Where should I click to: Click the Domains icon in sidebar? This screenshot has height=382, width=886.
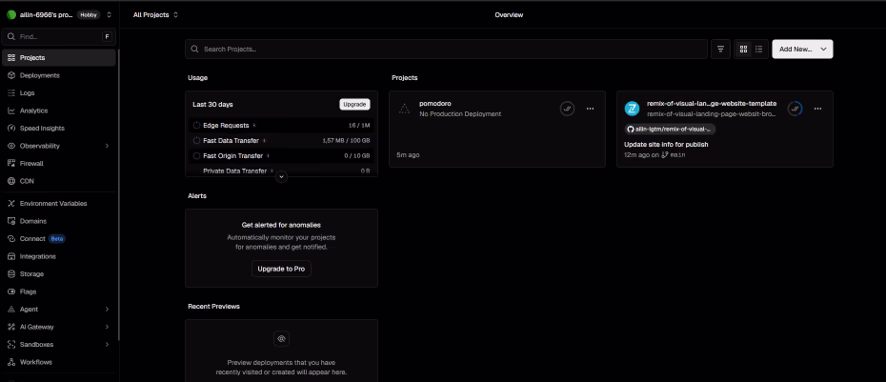click(x=11, y=221)
